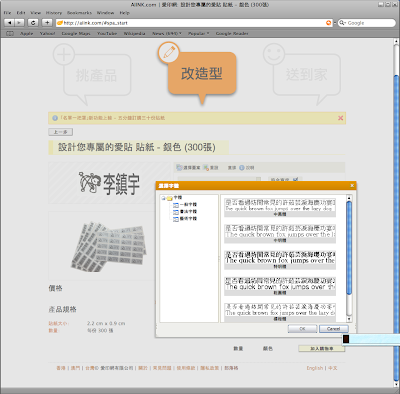Click the pencil icon above 改造型
Image resolution: width=400 pixels, height=394 pixels.
click(169, 53)
